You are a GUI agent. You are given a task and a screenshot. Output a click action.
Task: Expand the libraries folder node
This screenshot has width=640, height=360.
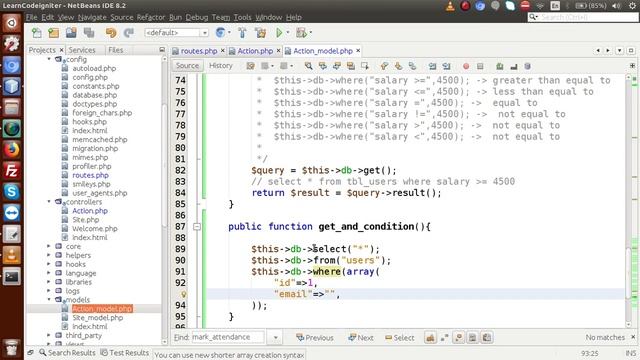pos(49,282)
